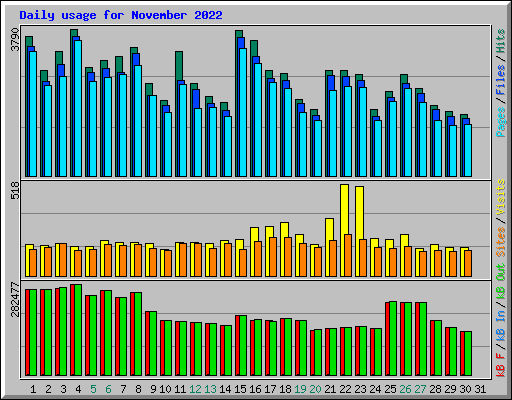This screenshot has width=512, height=400.
Task: Click the 'Files' legend label
Action: click(x=501, y=79)
